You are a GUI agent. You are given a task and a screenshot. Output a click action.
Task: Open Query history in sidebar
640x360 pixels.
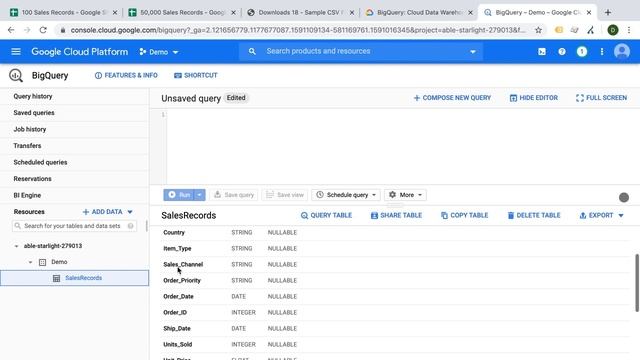click(x=33, y=96)
